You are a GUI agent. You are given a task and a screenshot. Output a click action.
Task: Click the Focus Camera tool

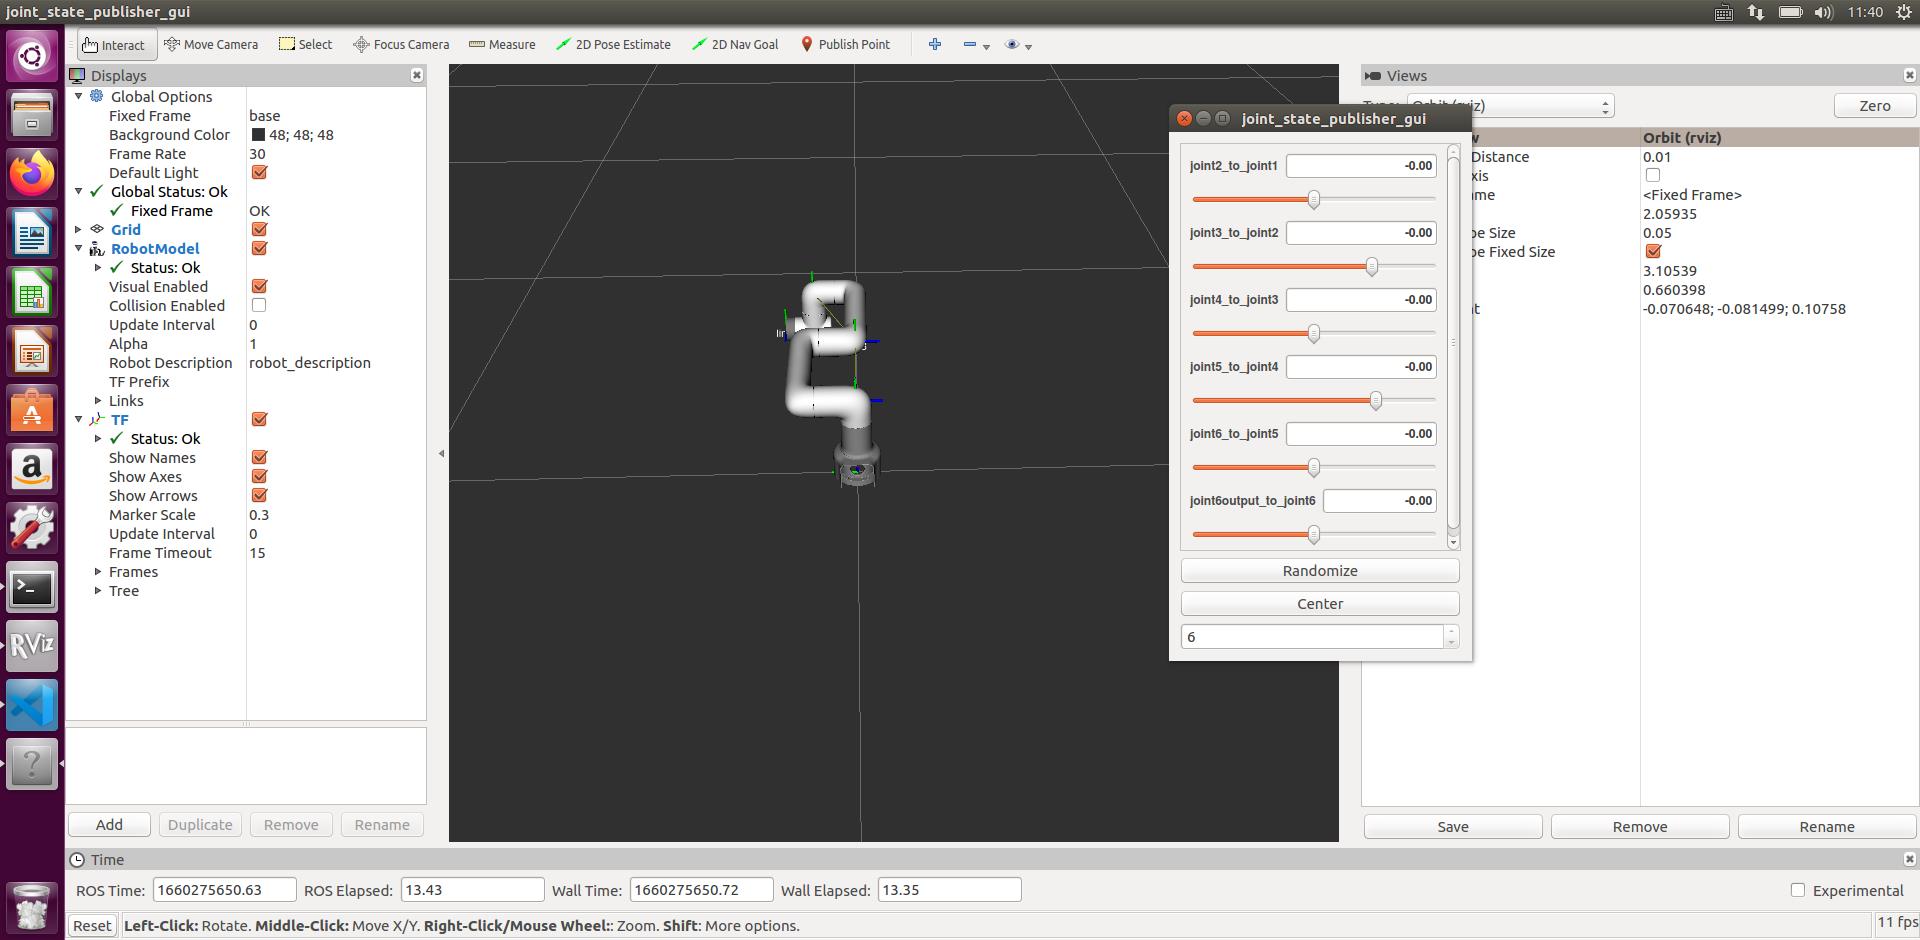[x=401, y=45]
